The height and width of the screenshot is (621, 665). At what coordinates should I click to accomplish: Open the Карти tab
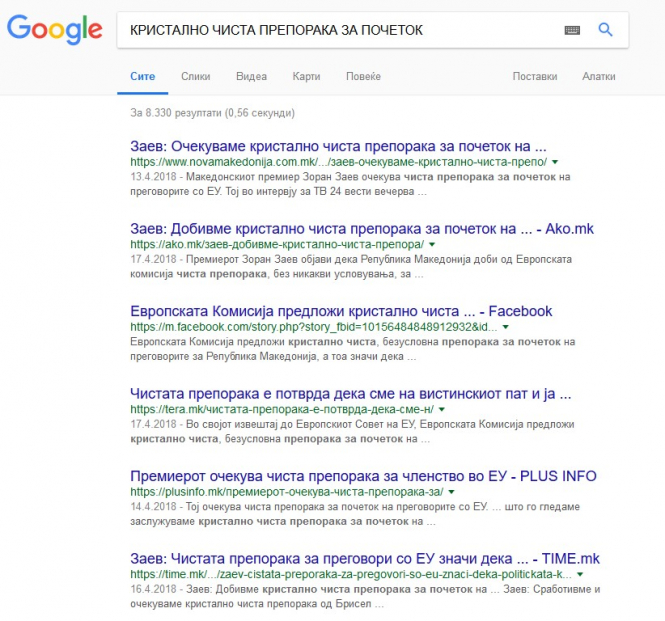[306, 76]
